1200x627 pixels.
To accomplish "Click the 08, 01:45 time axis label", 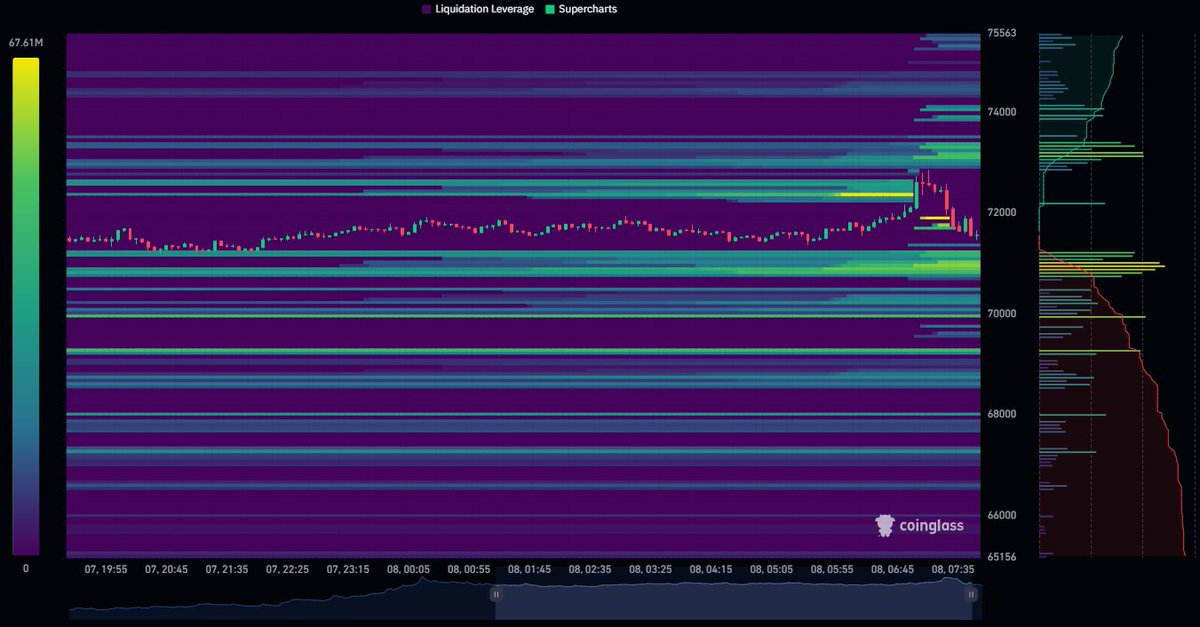I will (x=529, y=569).
